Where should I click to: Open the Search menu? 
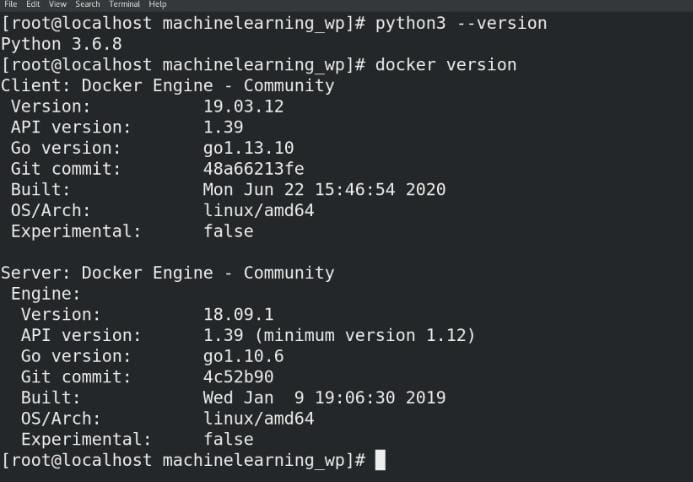(x=88, y=4)
